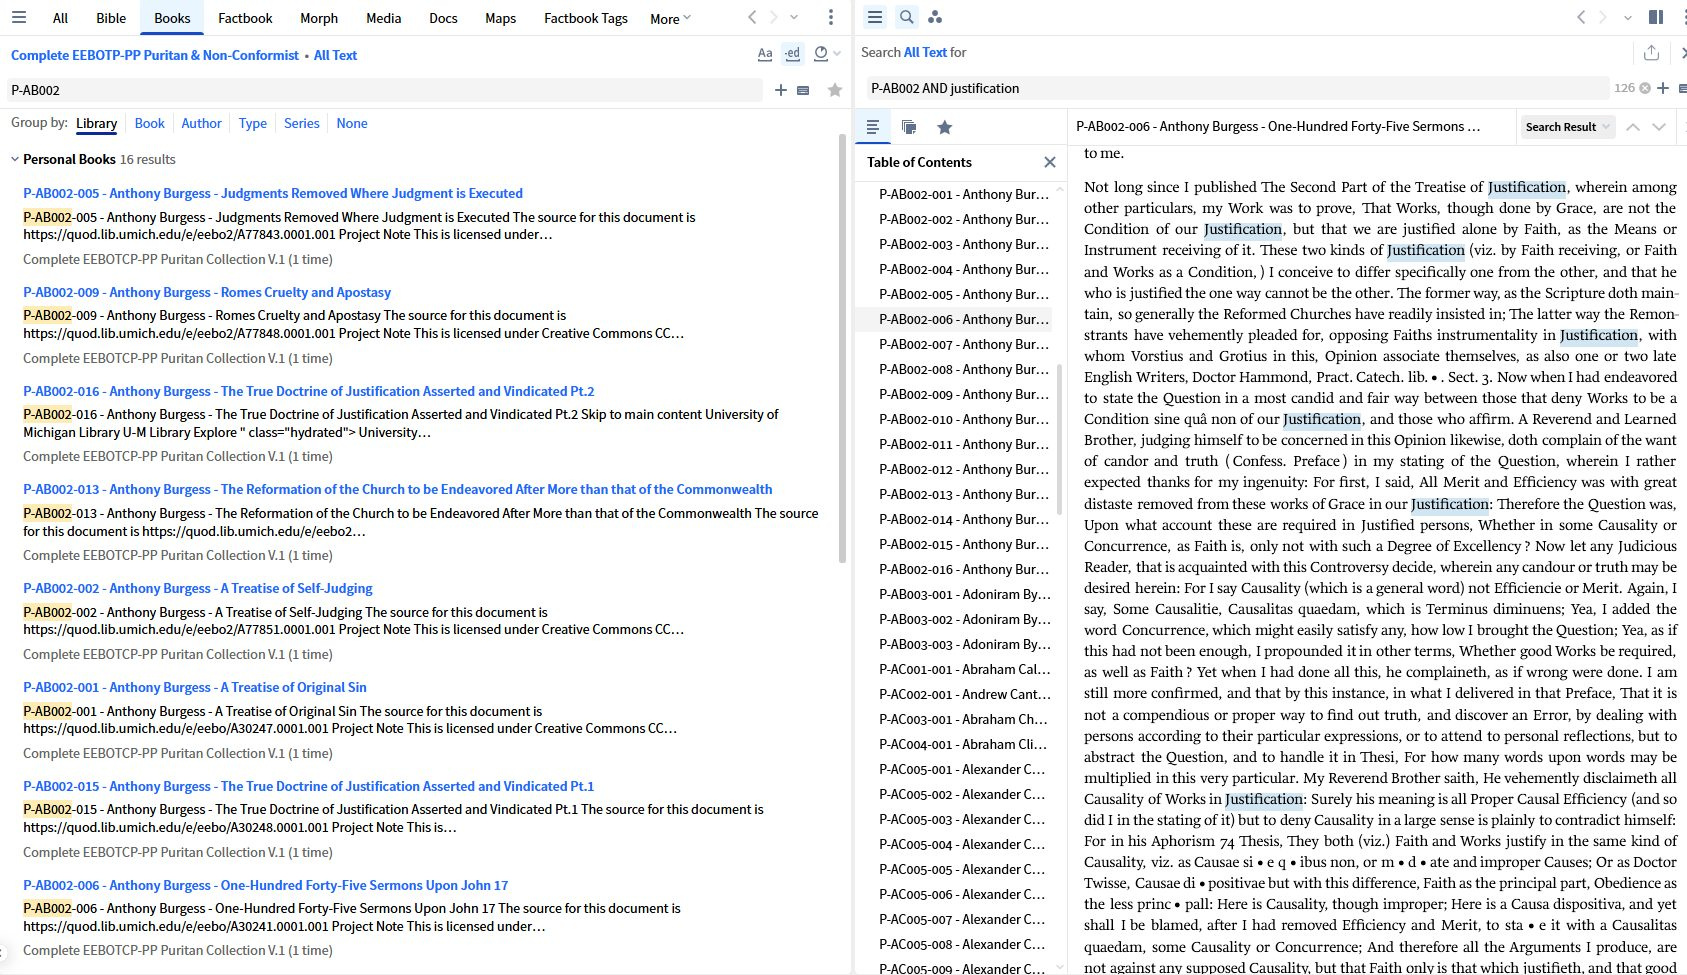Open the three-dots cluster icon in right panel
This screenshot has height=975, width=1687.
(x=935, y=17)
